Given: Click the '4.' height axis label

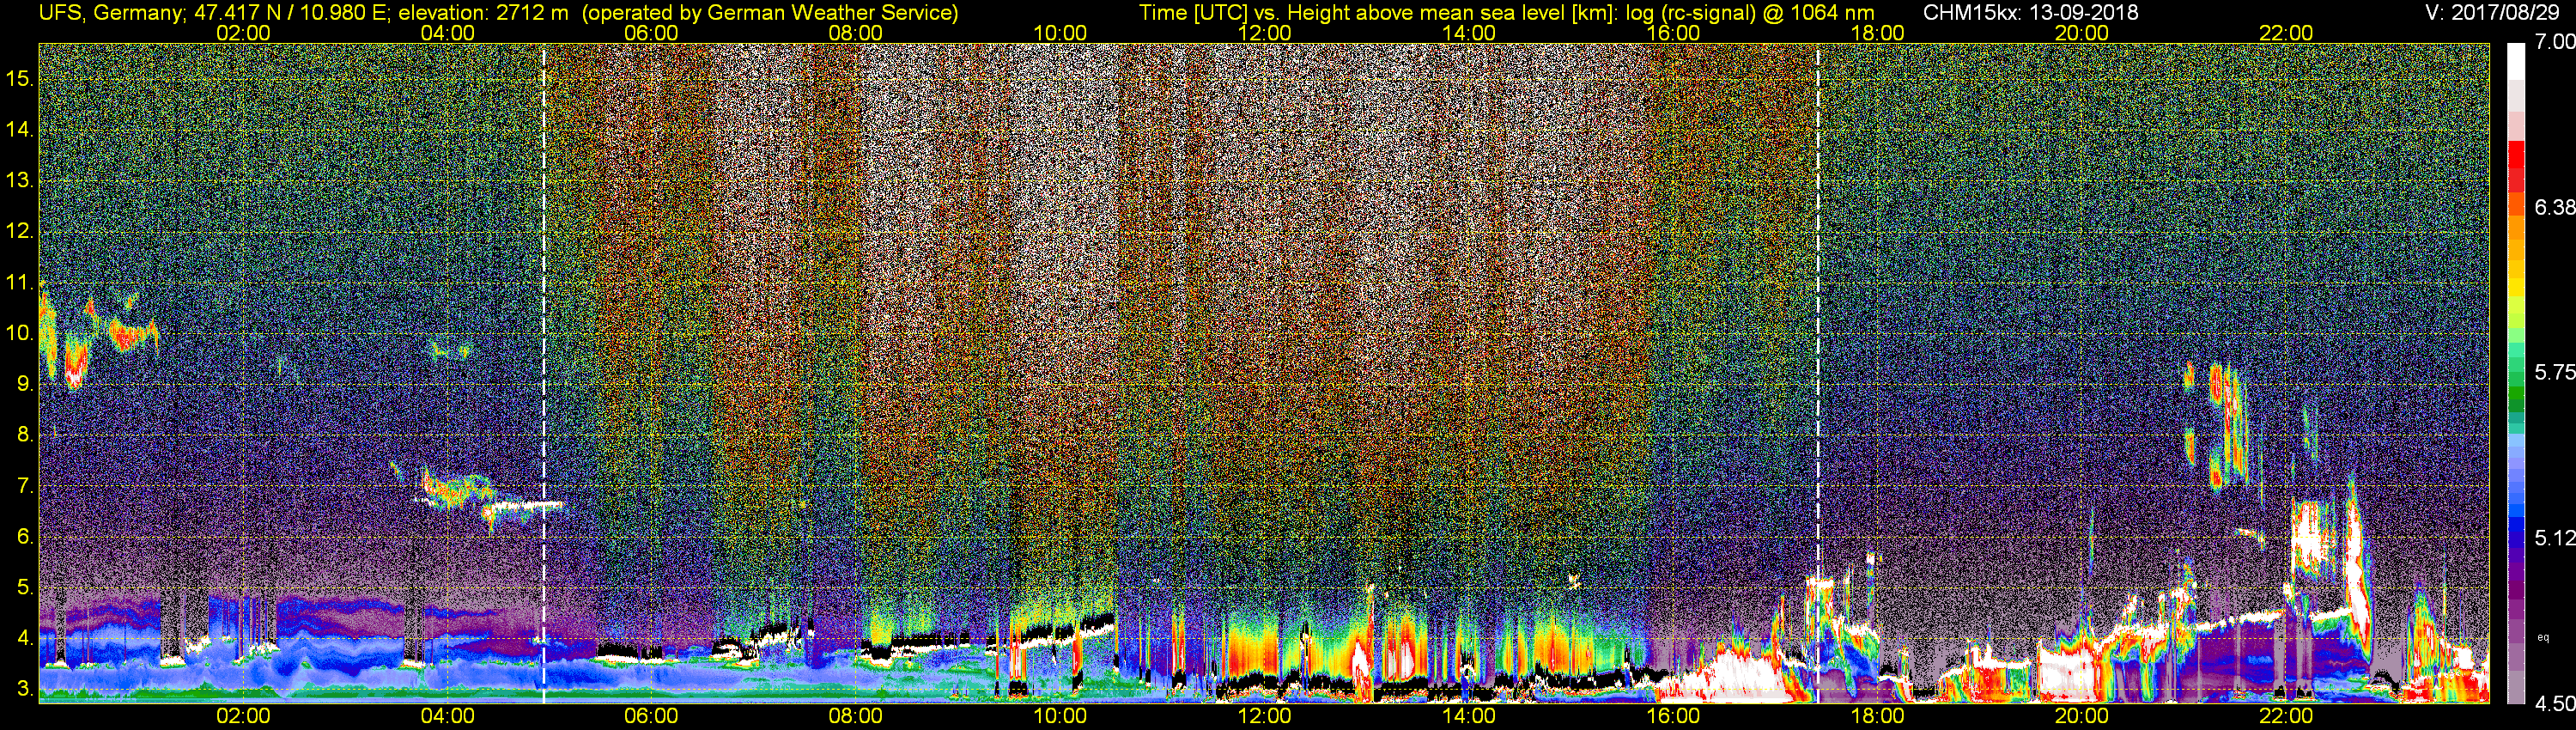Looking at the screenshot, I should tap(26, 638).
